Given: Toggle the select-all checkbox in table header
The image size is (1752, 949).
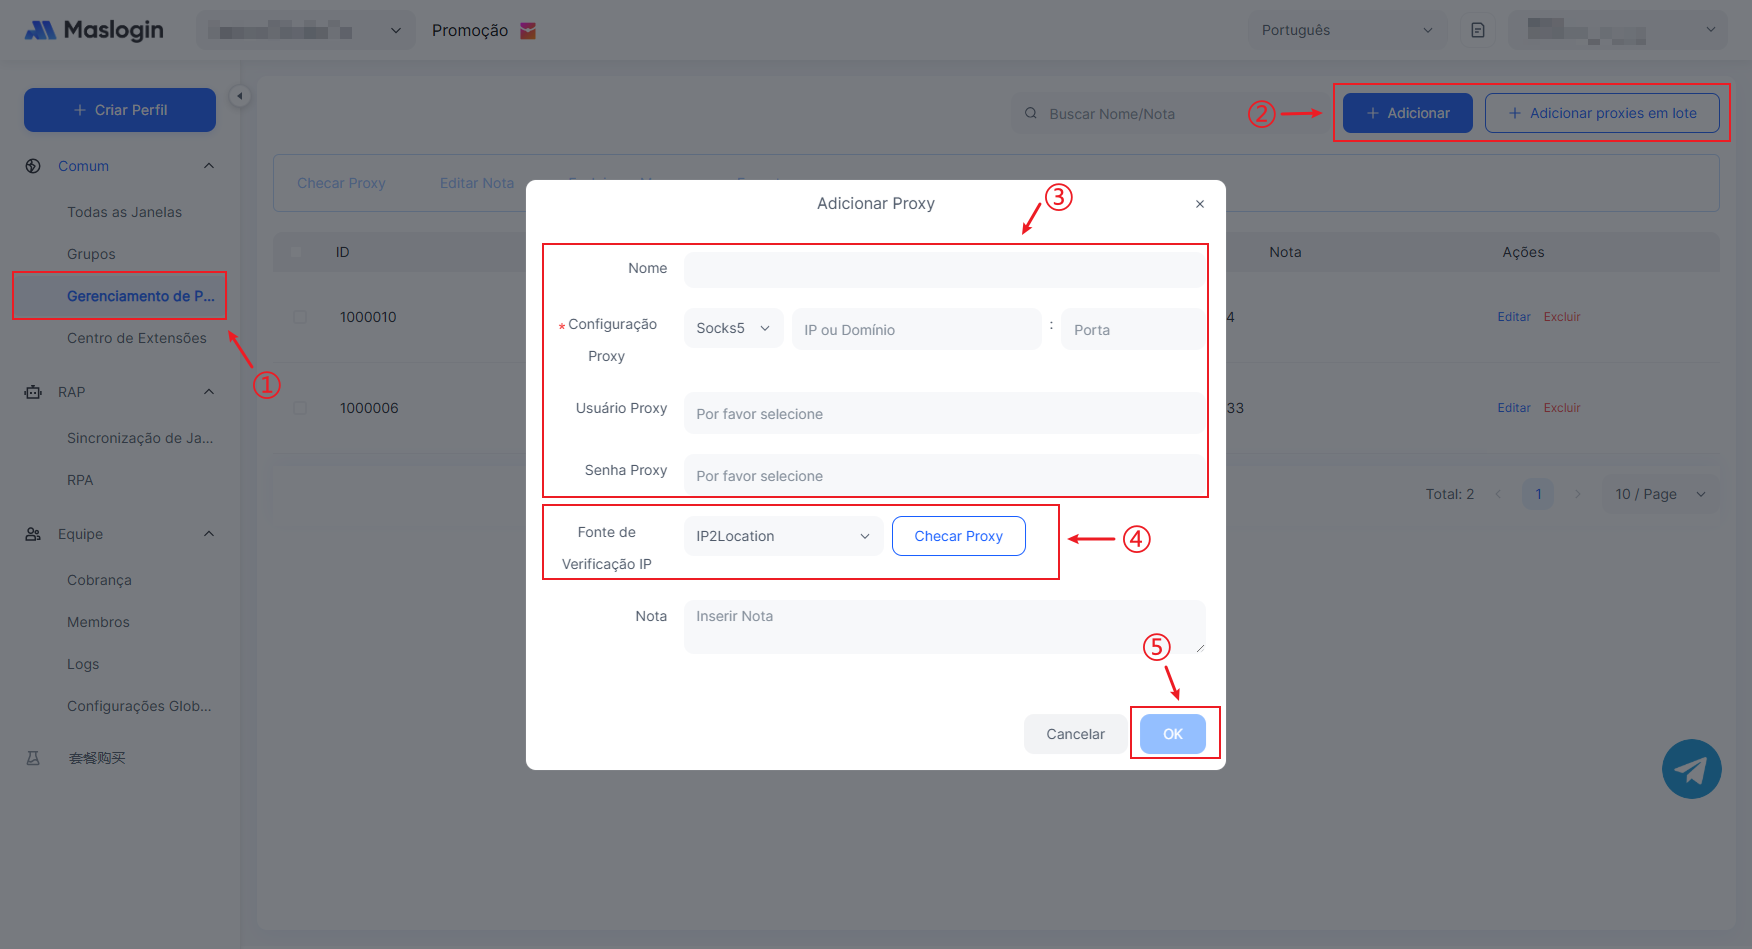Looking at the screenshot, I should tap(296, 252).
